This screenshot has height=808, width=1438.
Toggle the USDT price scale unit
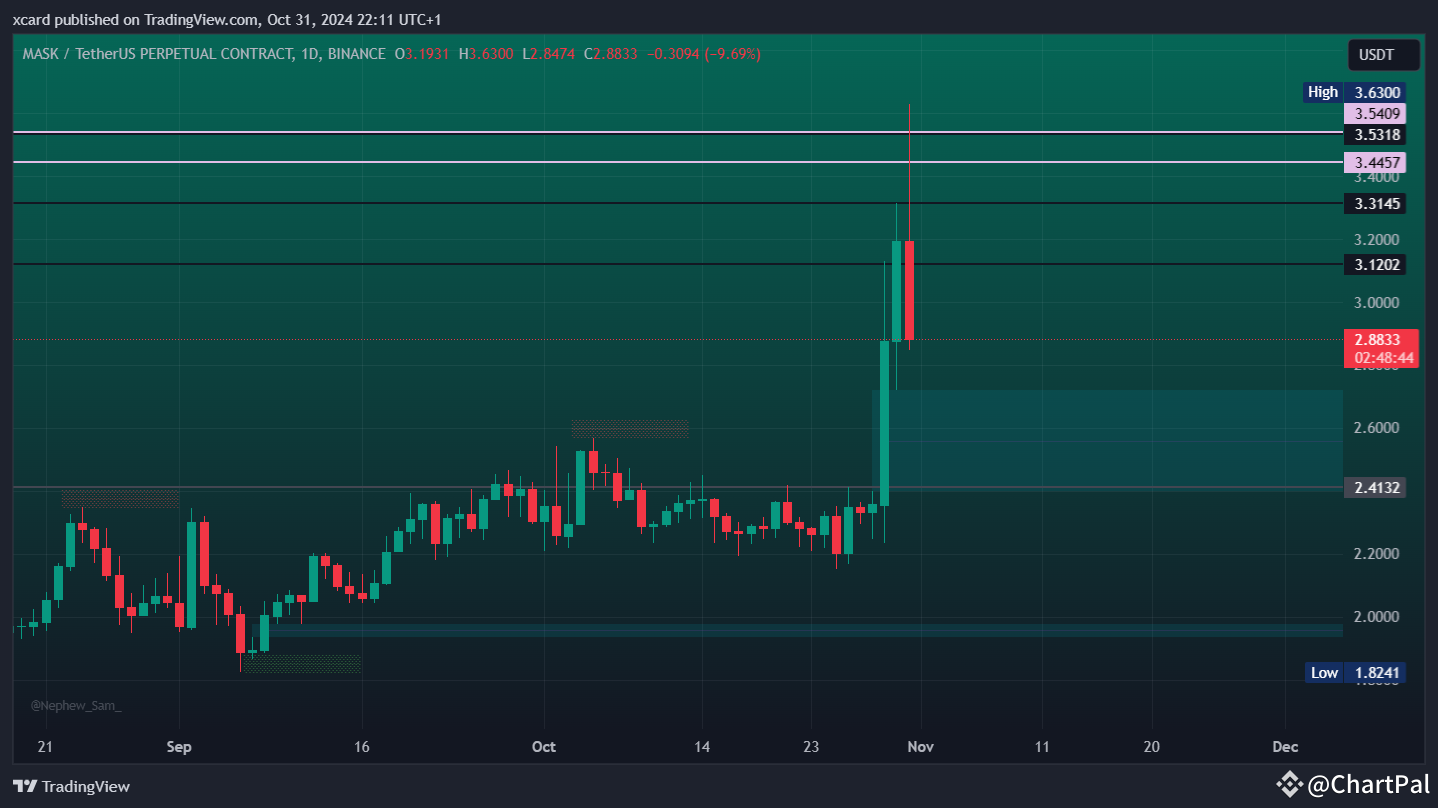[x=1383, y=55]
